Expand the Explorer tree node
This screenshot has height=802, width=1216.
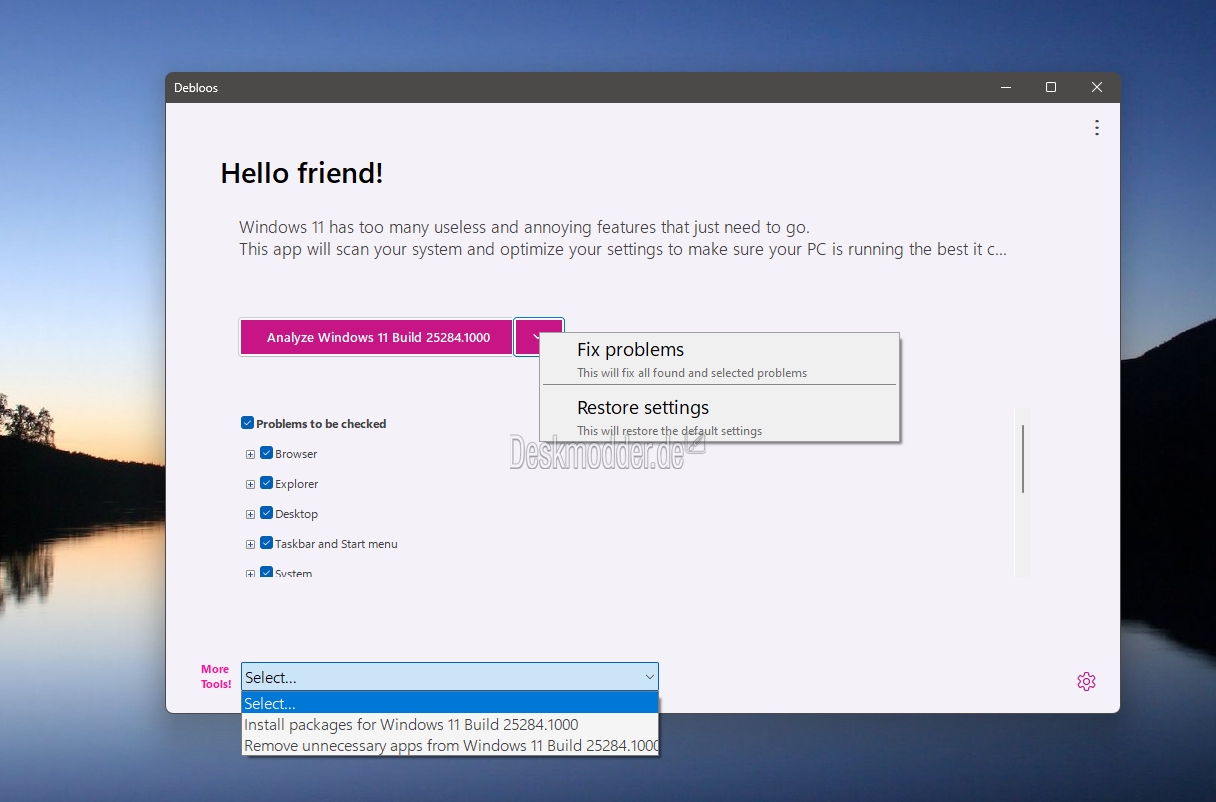[x=250, y=484]
